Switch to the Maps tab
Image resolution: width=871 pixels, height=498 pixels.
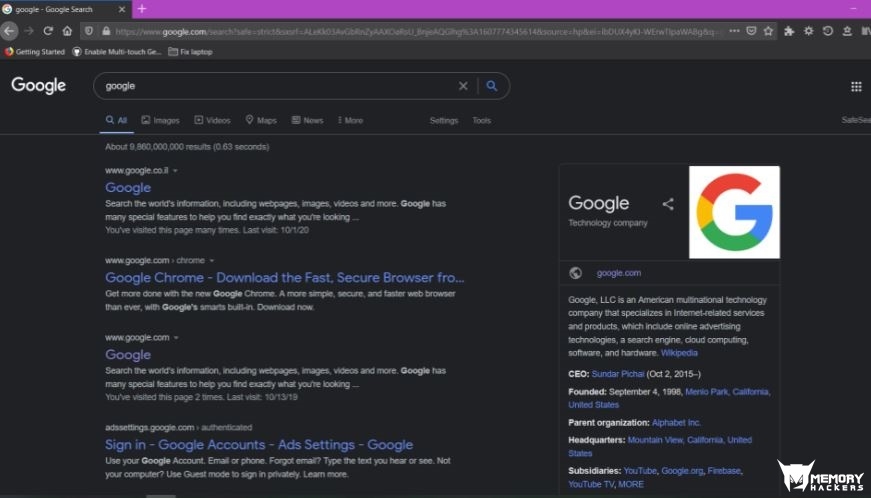(x=261, y=120)
